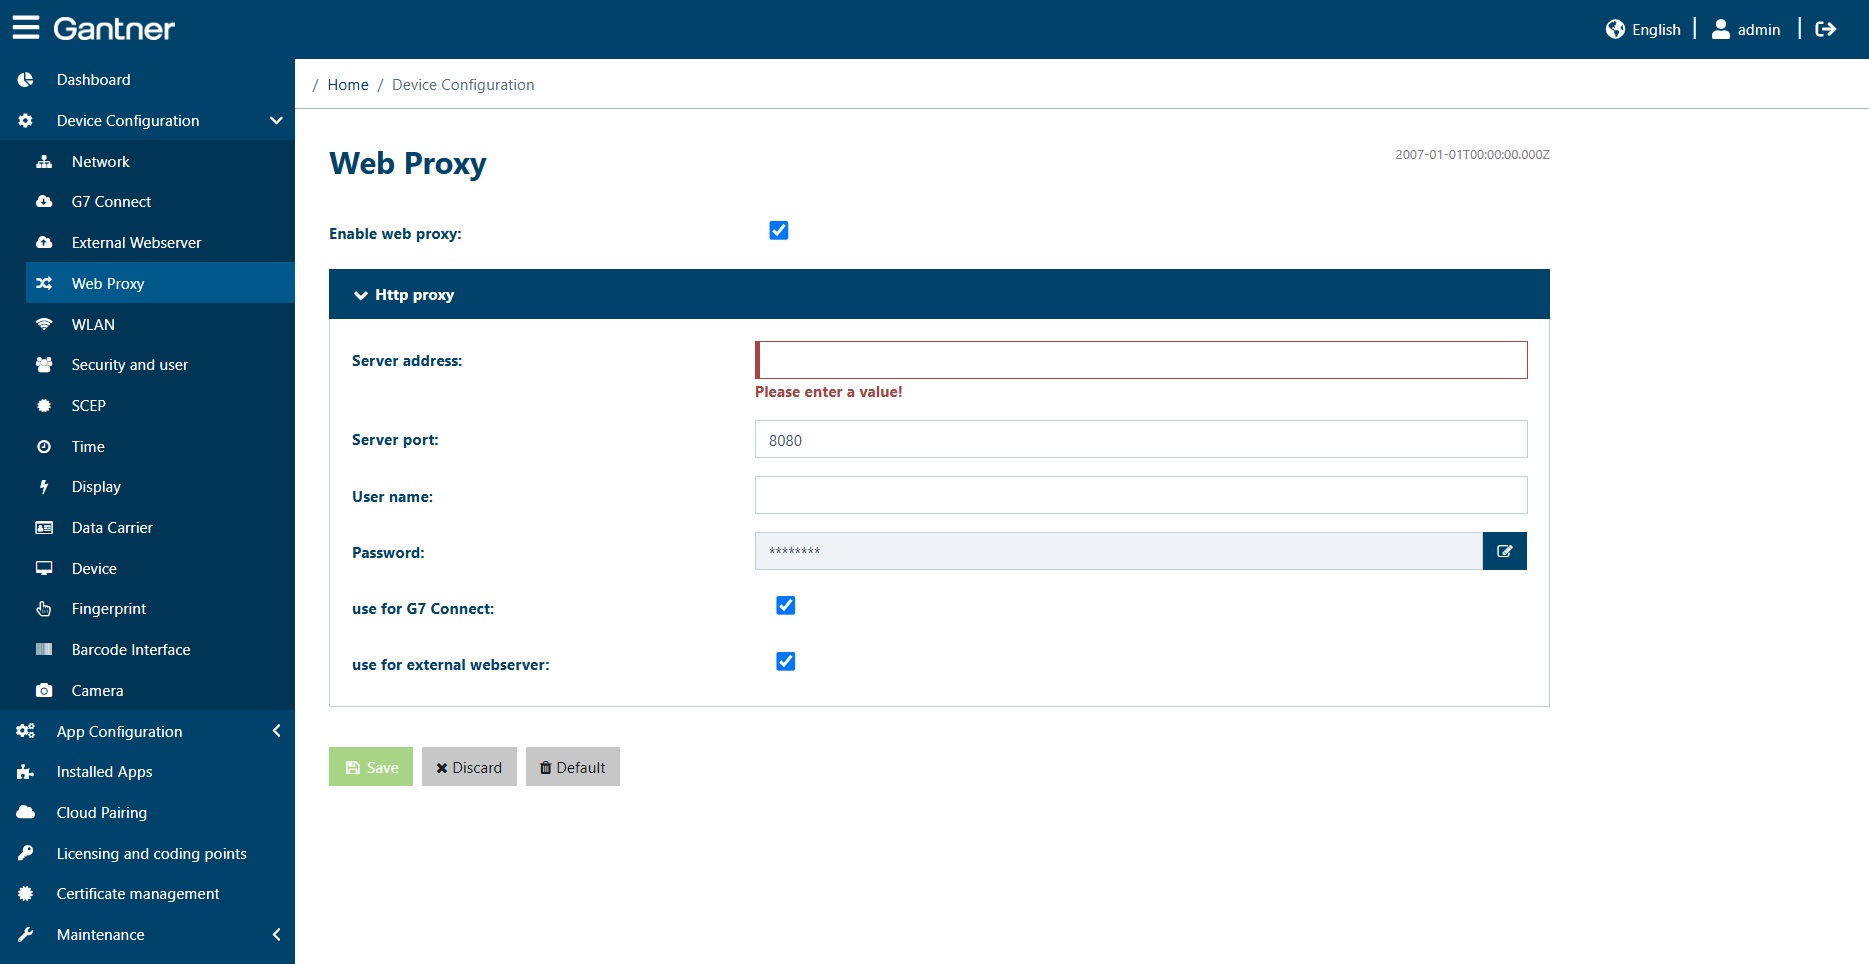1869x964 pixels.
Task: Click the Data Carrier card icon
Action: click(x=44, y=528)
